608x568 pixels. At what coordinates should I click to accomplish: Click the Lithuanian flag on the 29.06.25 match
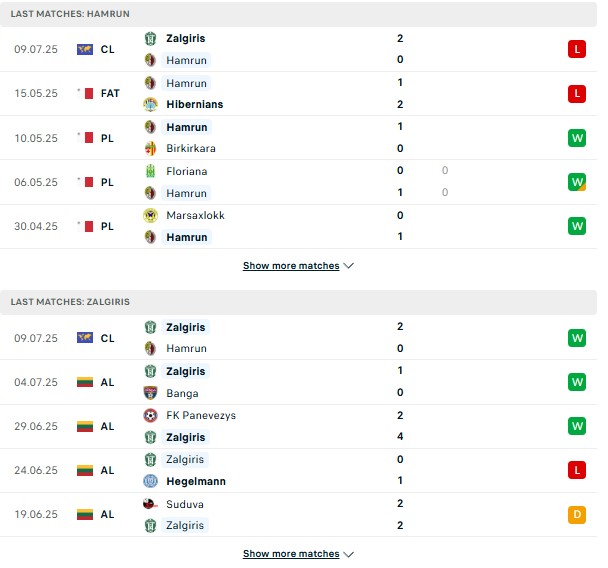pos(85,426)
